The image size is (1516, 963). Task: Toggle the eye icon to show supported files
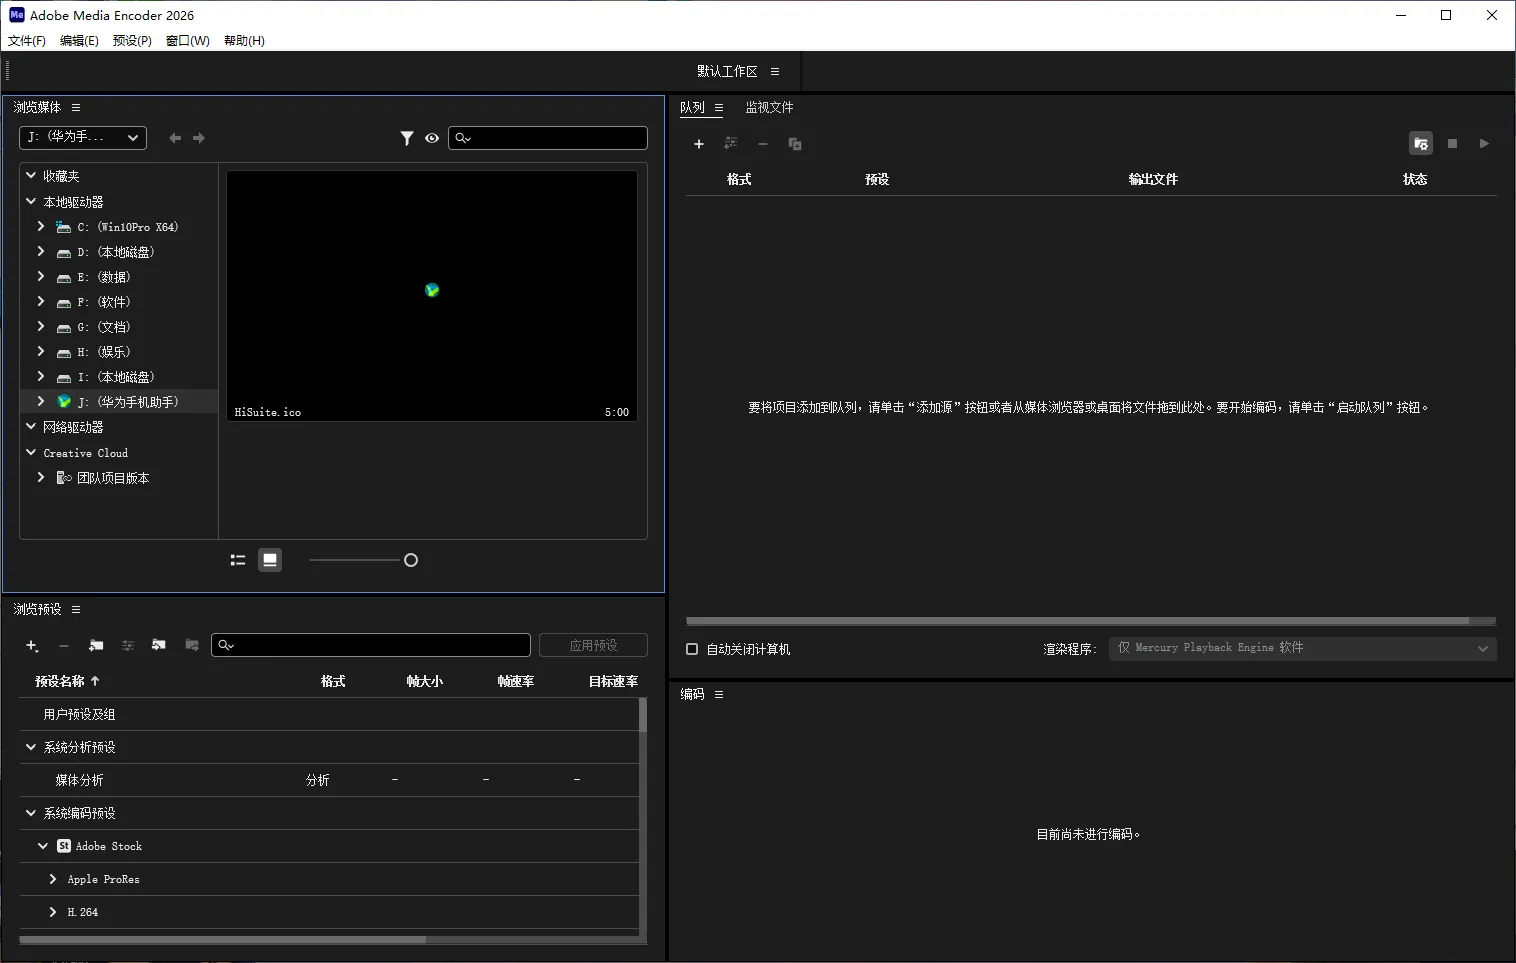pos(431,138)
